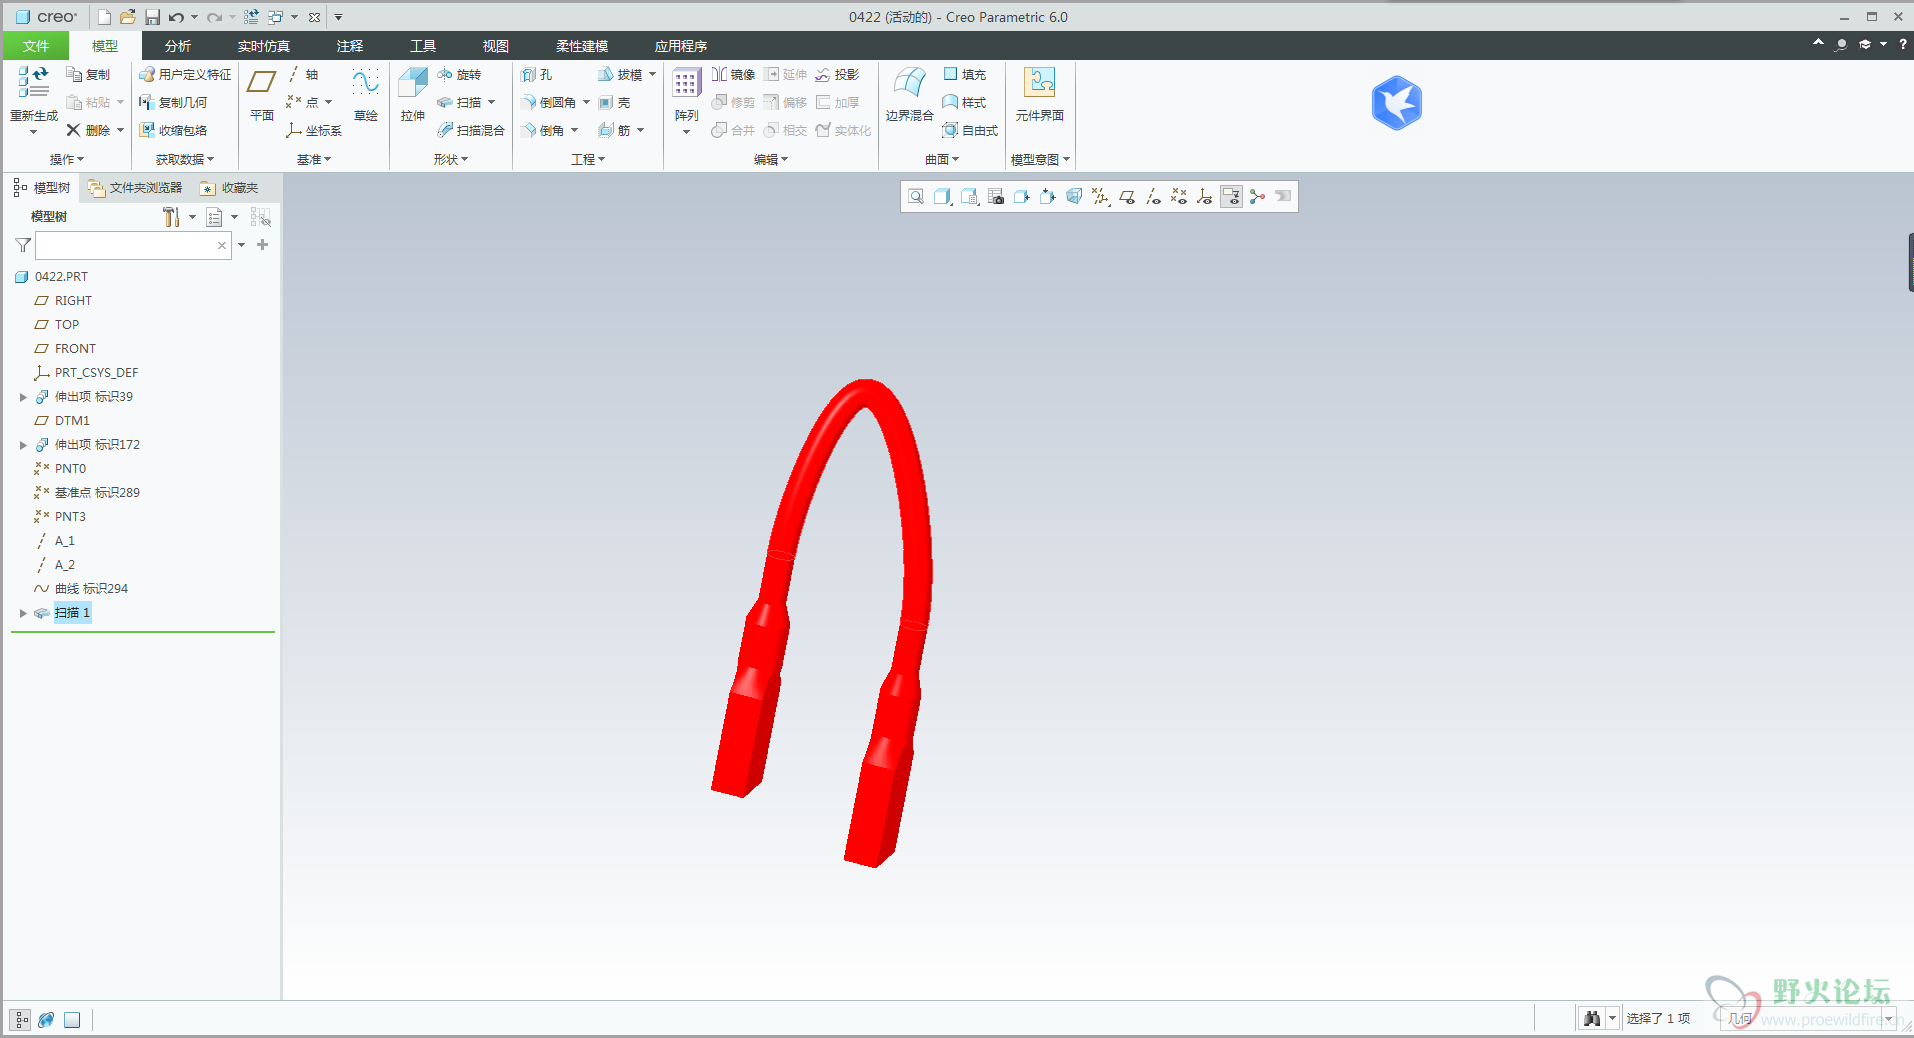This screenshot has width=1914, height=1038.
Task: Open the 形状 group dropdown
Action: tap(451, 159)
